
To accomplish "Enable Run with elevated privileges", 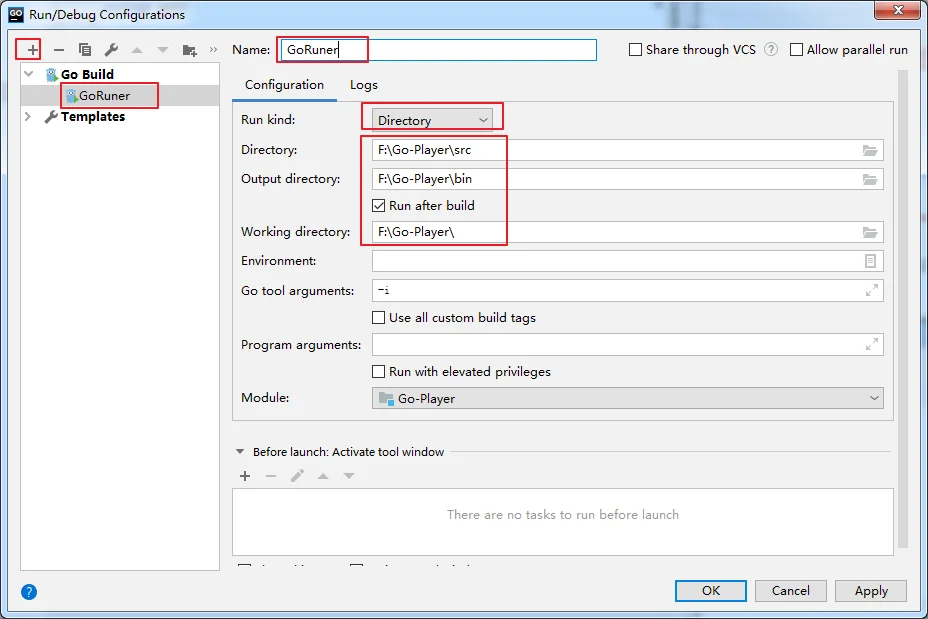I will 379,372.
